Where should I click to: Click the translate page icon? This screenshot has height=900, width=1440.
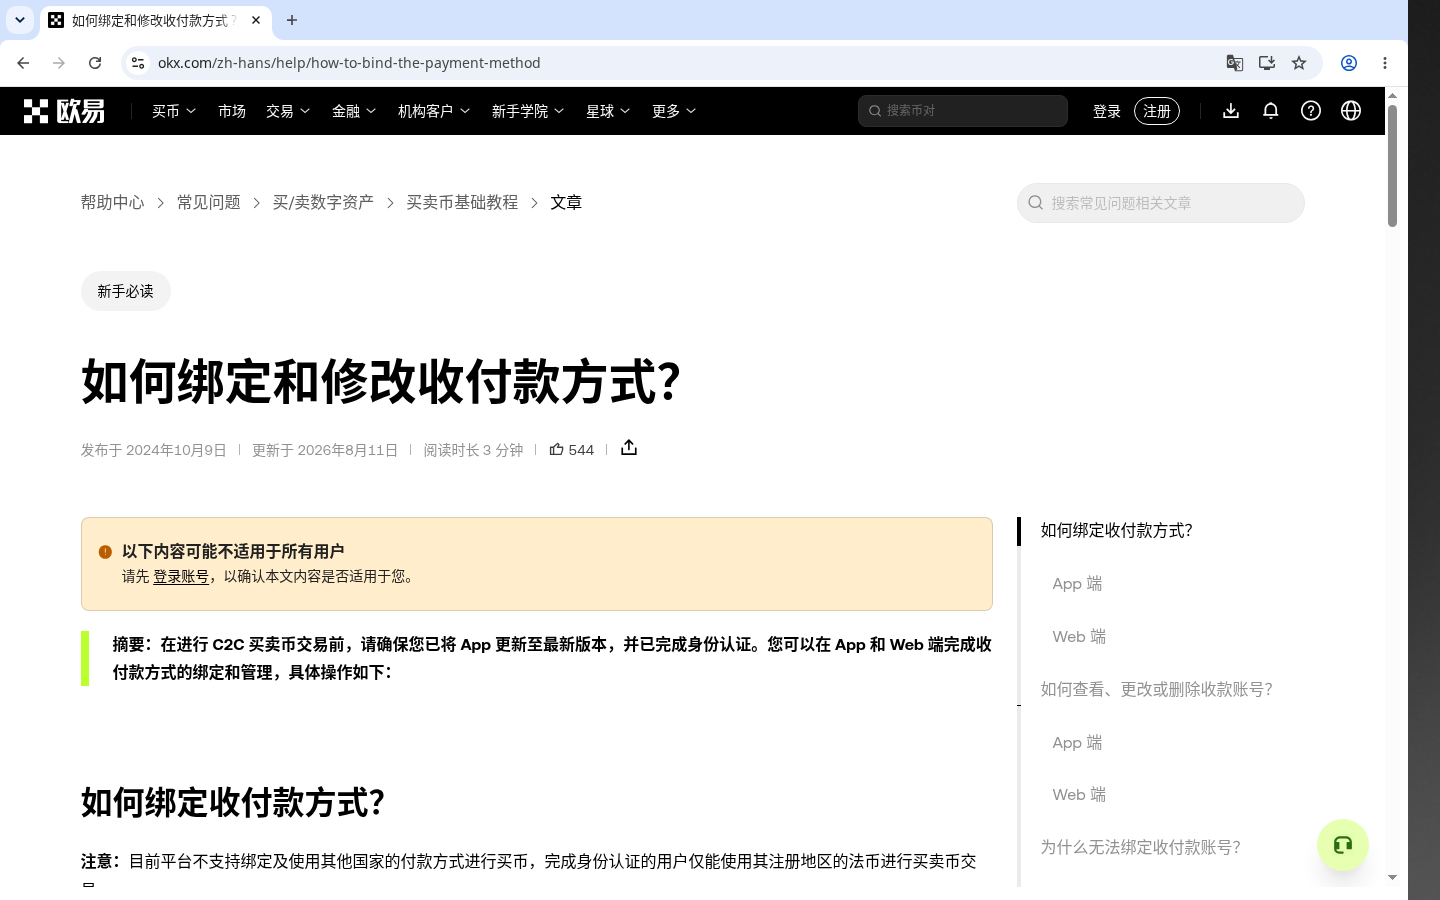(1235, 63)
